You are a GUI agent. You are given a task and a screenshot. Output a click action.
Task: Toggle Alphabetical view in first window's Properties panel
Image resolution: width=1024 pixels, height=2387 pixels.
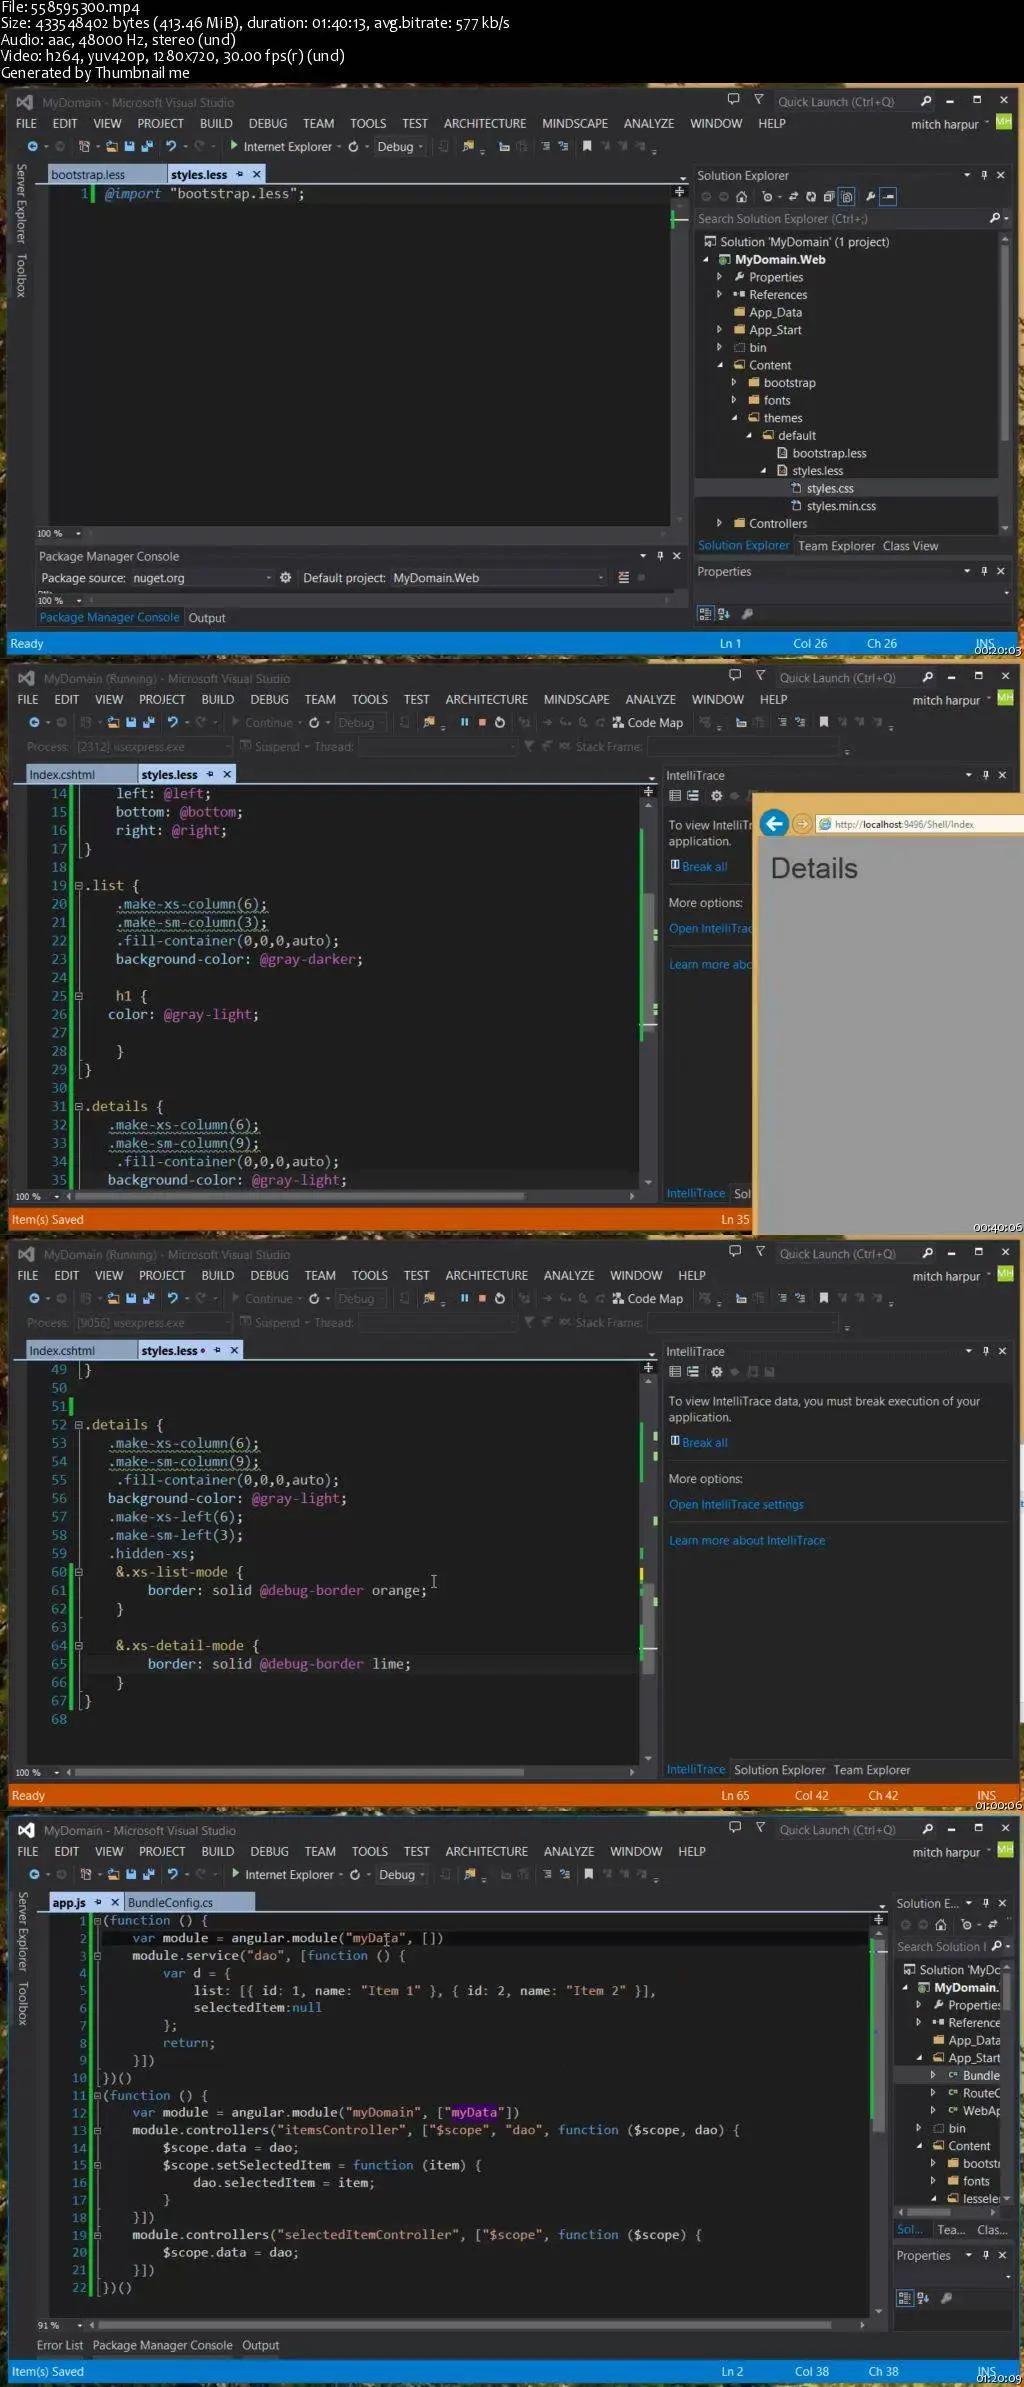723,614
